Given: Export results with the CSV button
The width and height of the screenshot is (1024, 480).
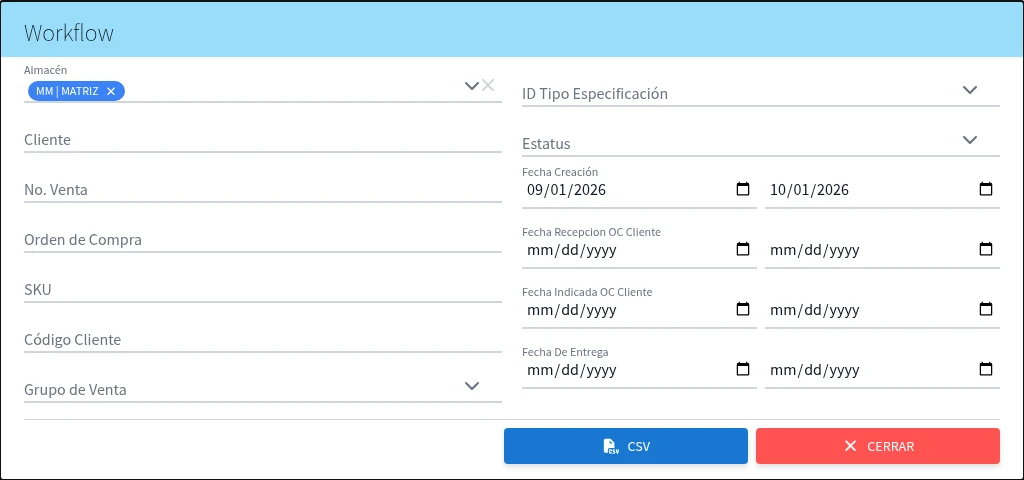Looking at the screenshot, I should tap(626, 446).
